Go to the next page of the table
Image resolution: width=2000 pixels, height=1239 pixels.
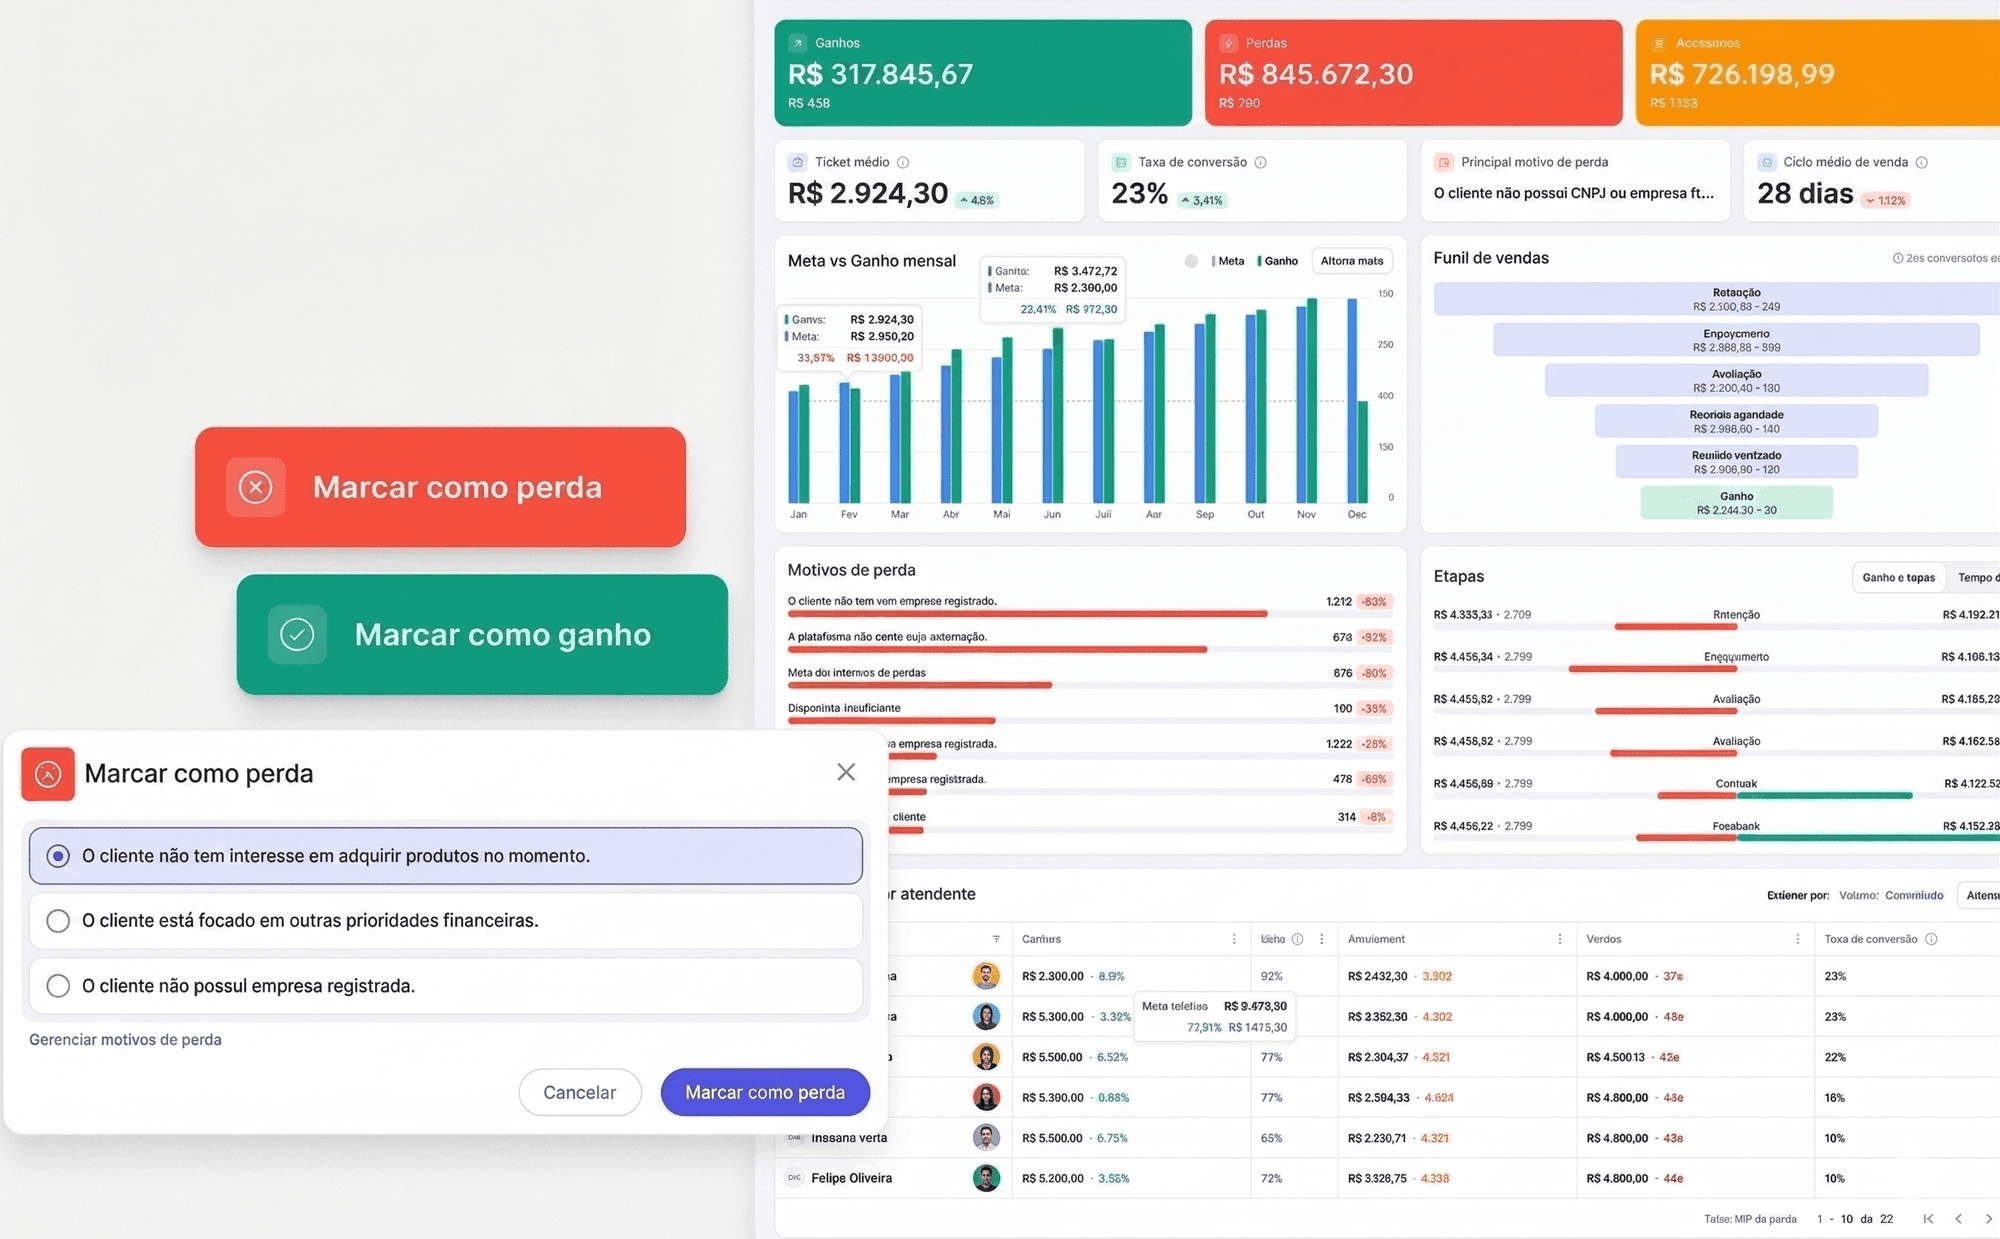1987,1219
